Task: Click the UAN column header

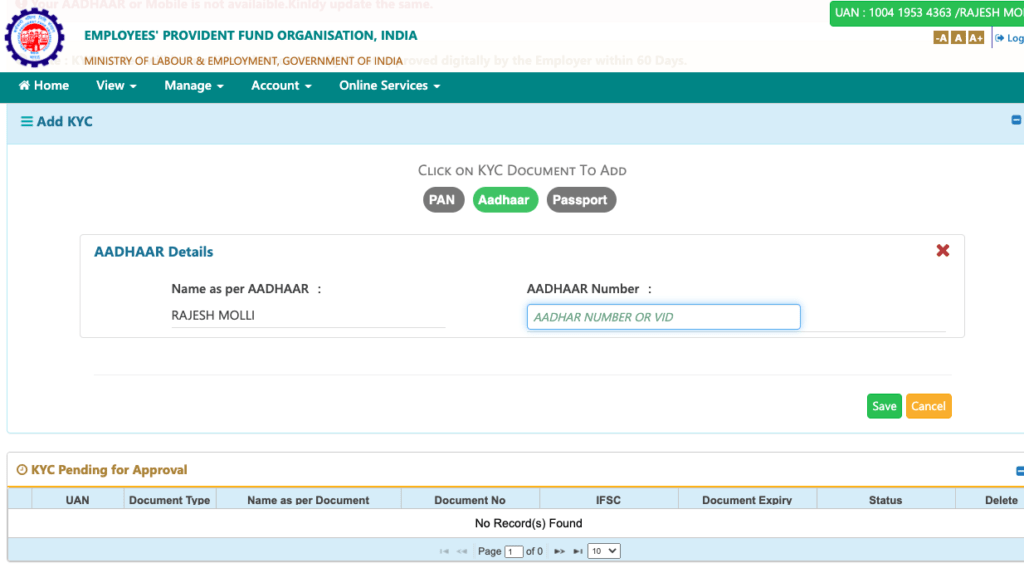Action: (x=77, y=500)
